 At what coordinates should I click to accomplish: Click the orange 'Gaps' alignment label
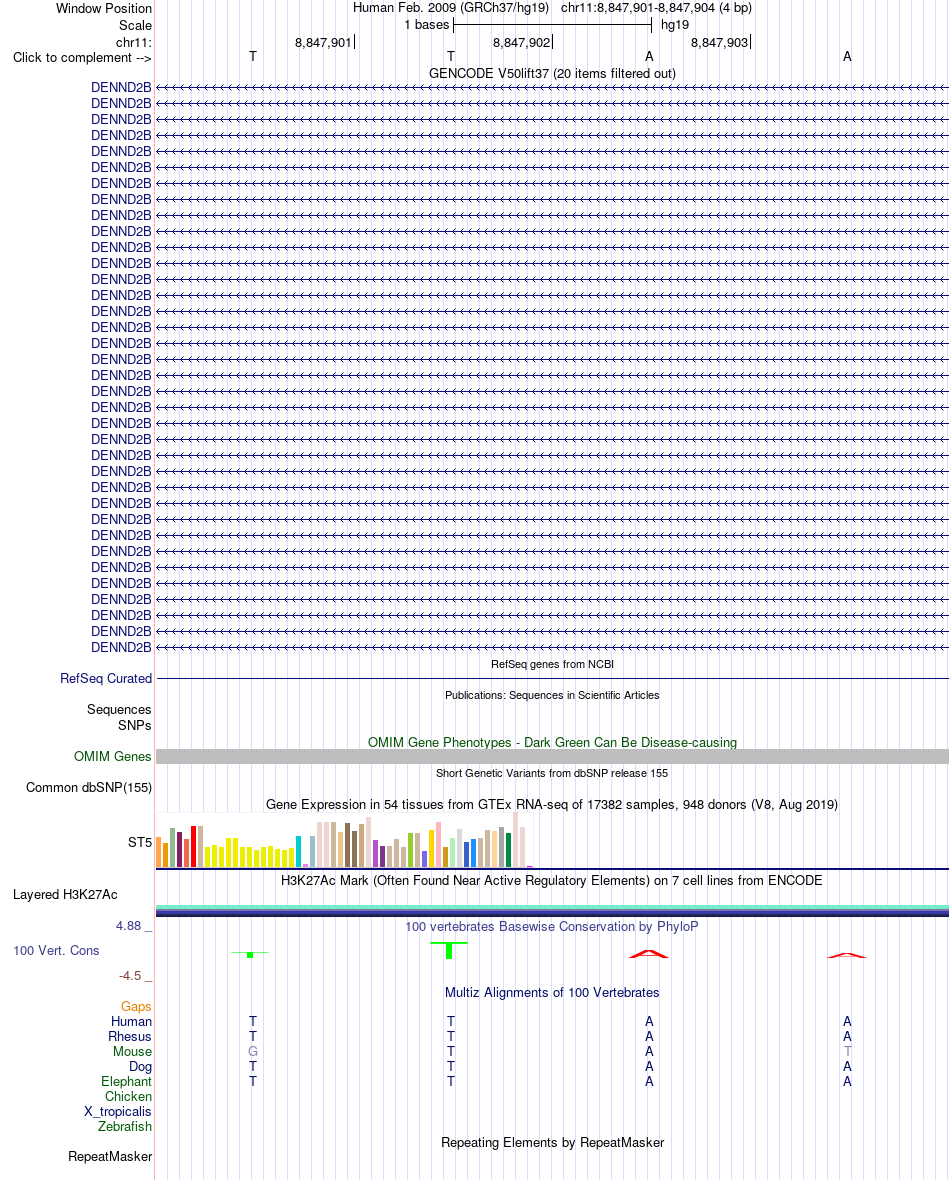(x=136, y=1006)
